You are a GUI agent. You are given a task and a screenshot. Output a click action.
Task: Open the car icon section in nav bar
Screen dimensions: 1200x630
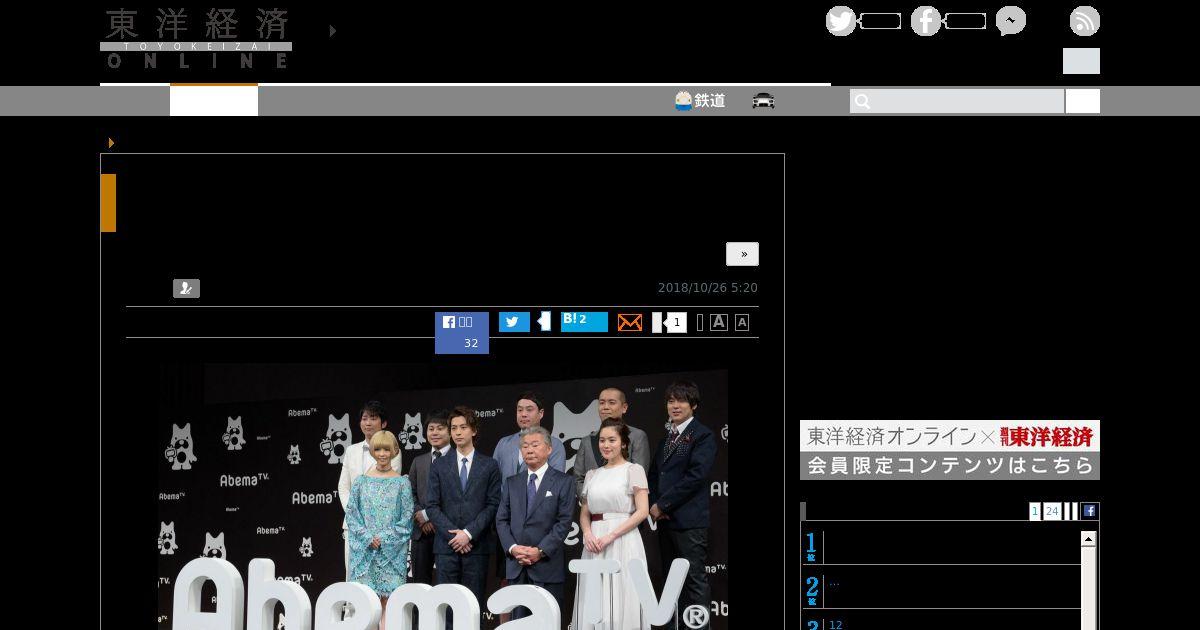pyautogui.click(x=764, y=101)
